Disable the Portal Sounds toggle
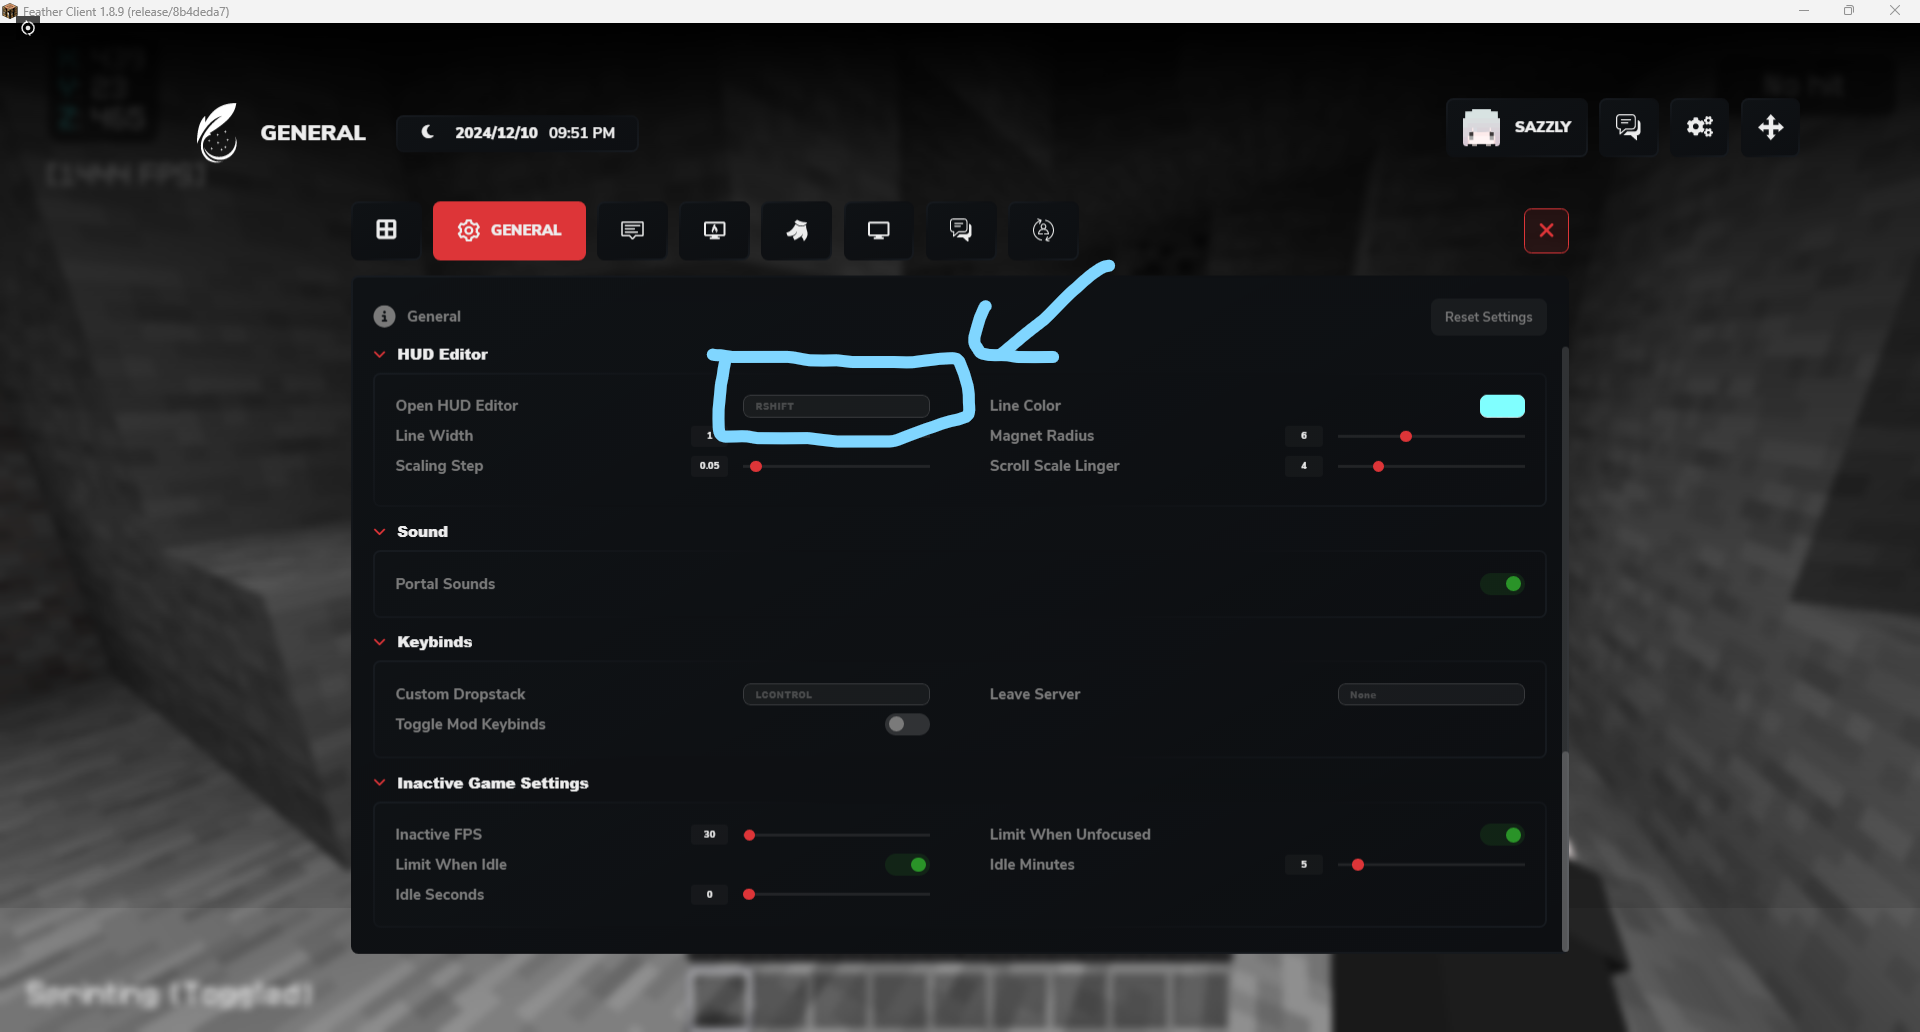 coord(1502,584)
